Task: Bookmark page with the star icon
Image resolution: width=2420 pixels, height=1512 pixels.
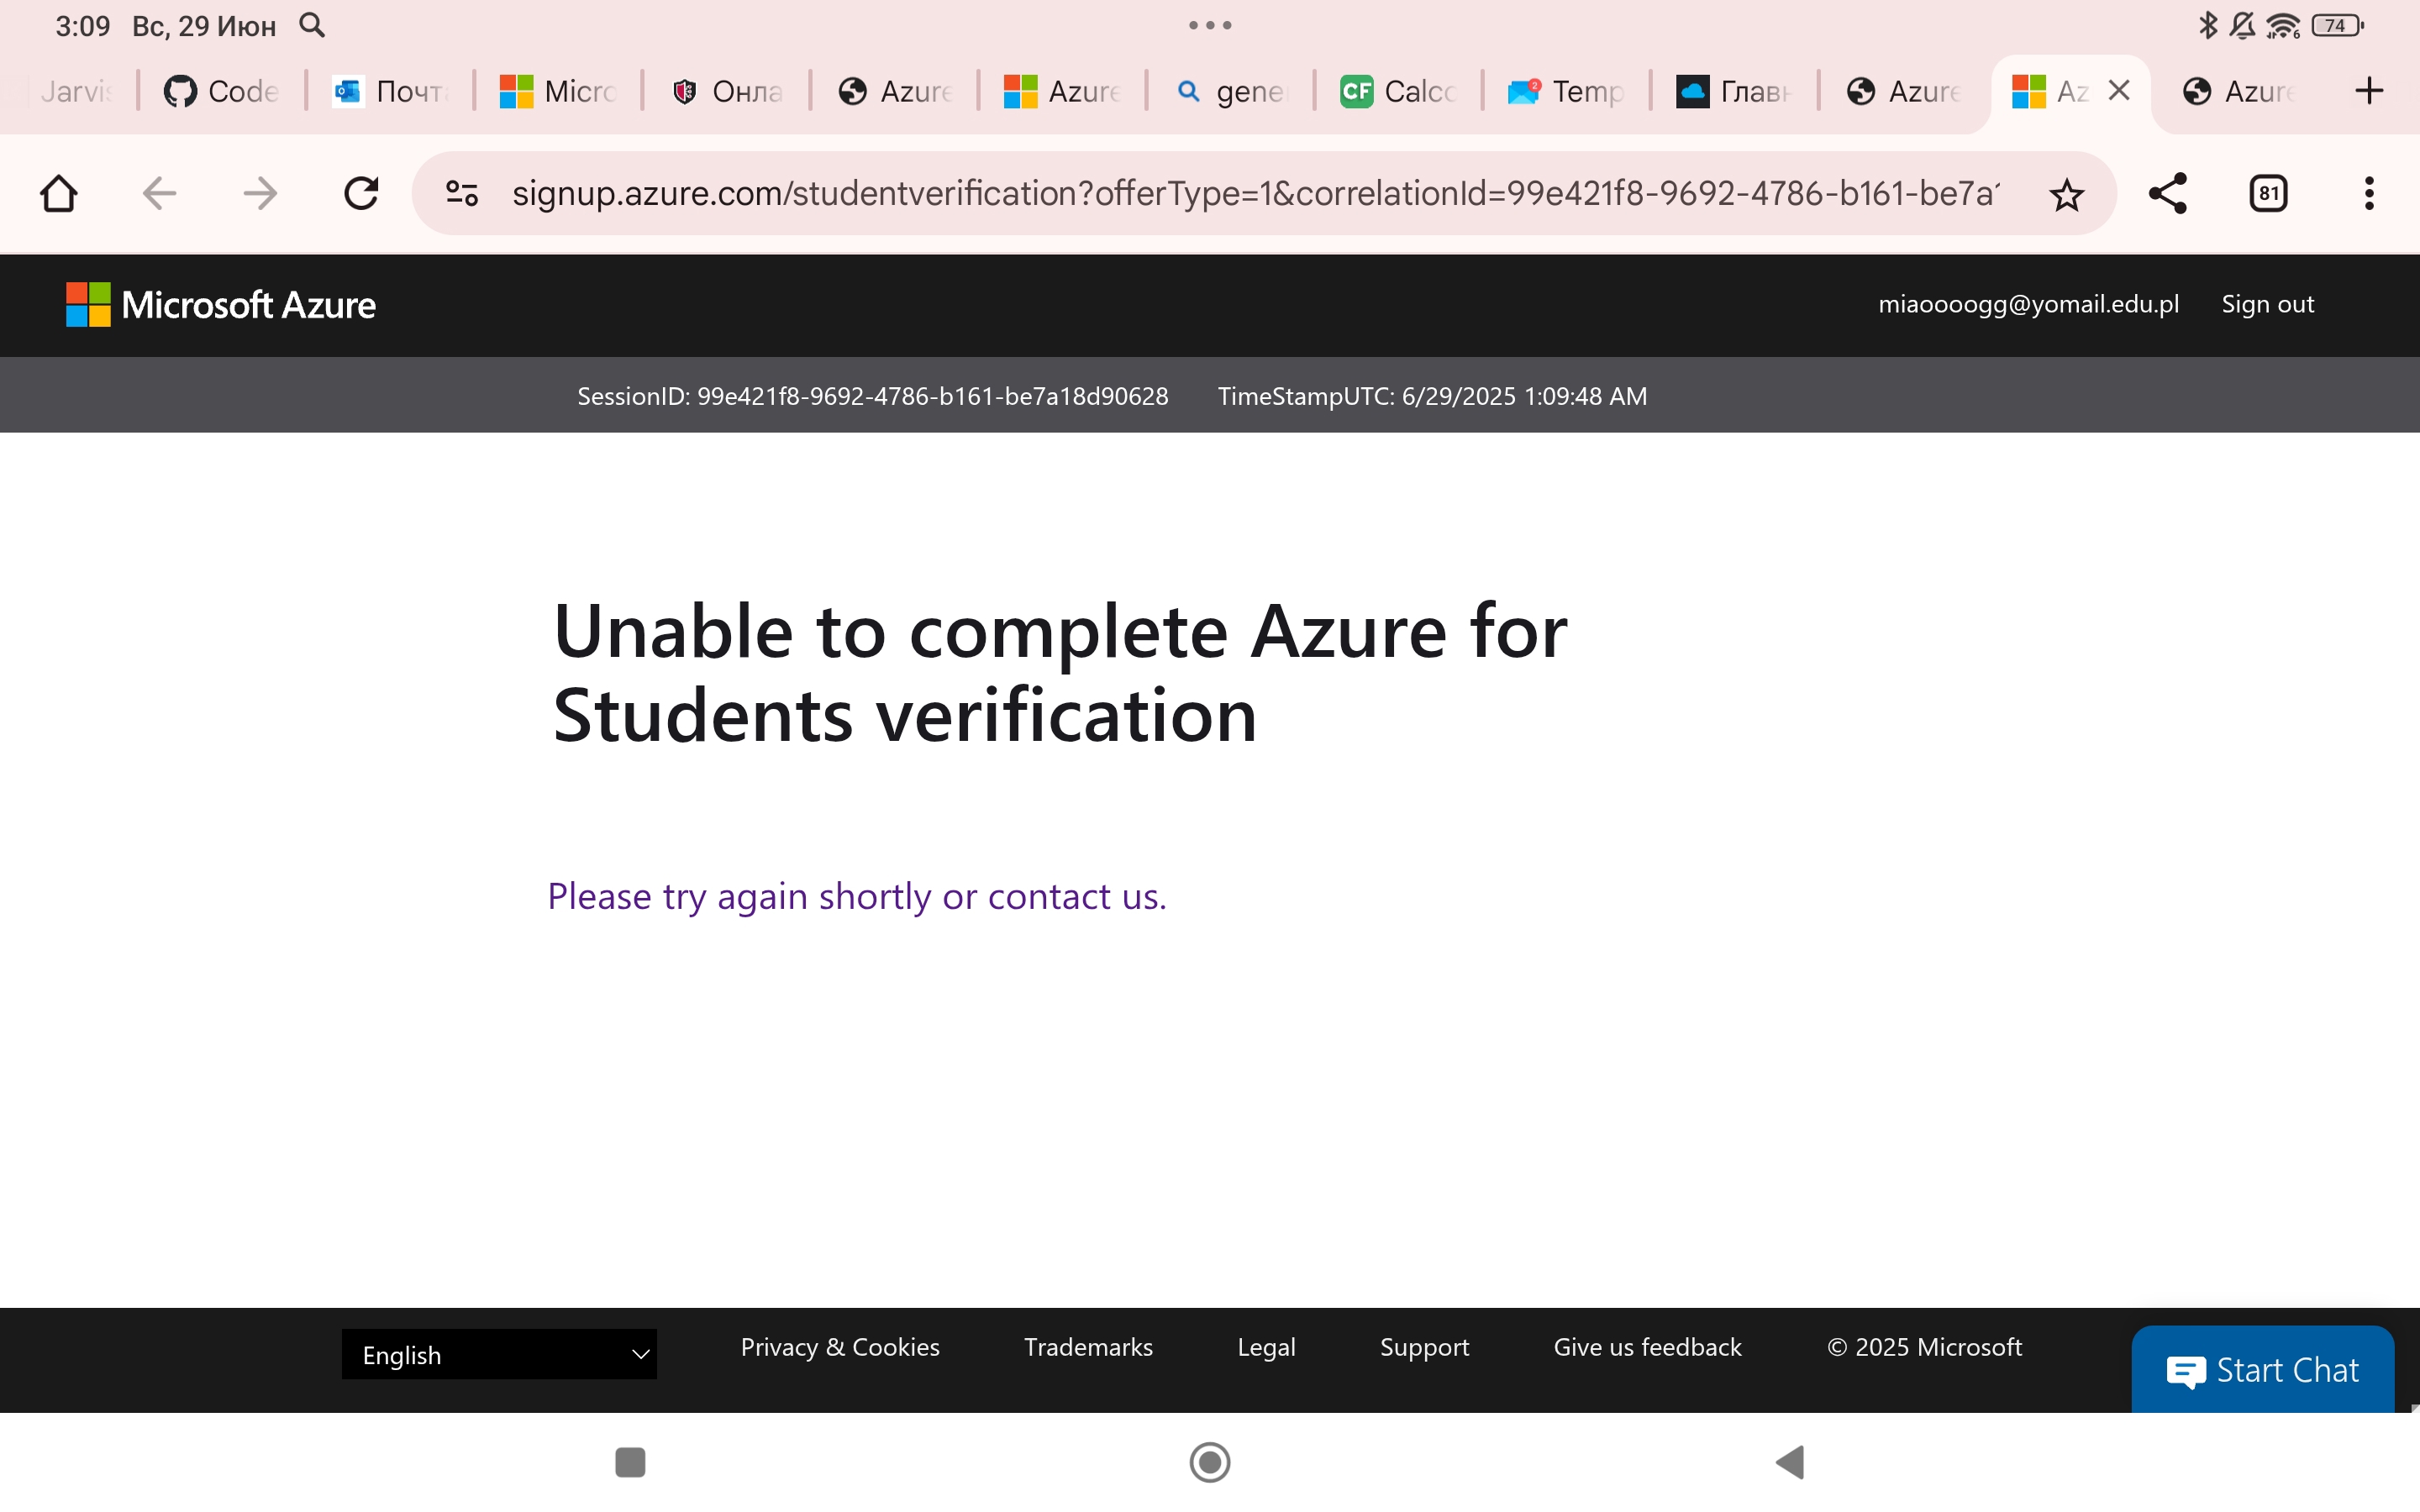Action: 2066,194
